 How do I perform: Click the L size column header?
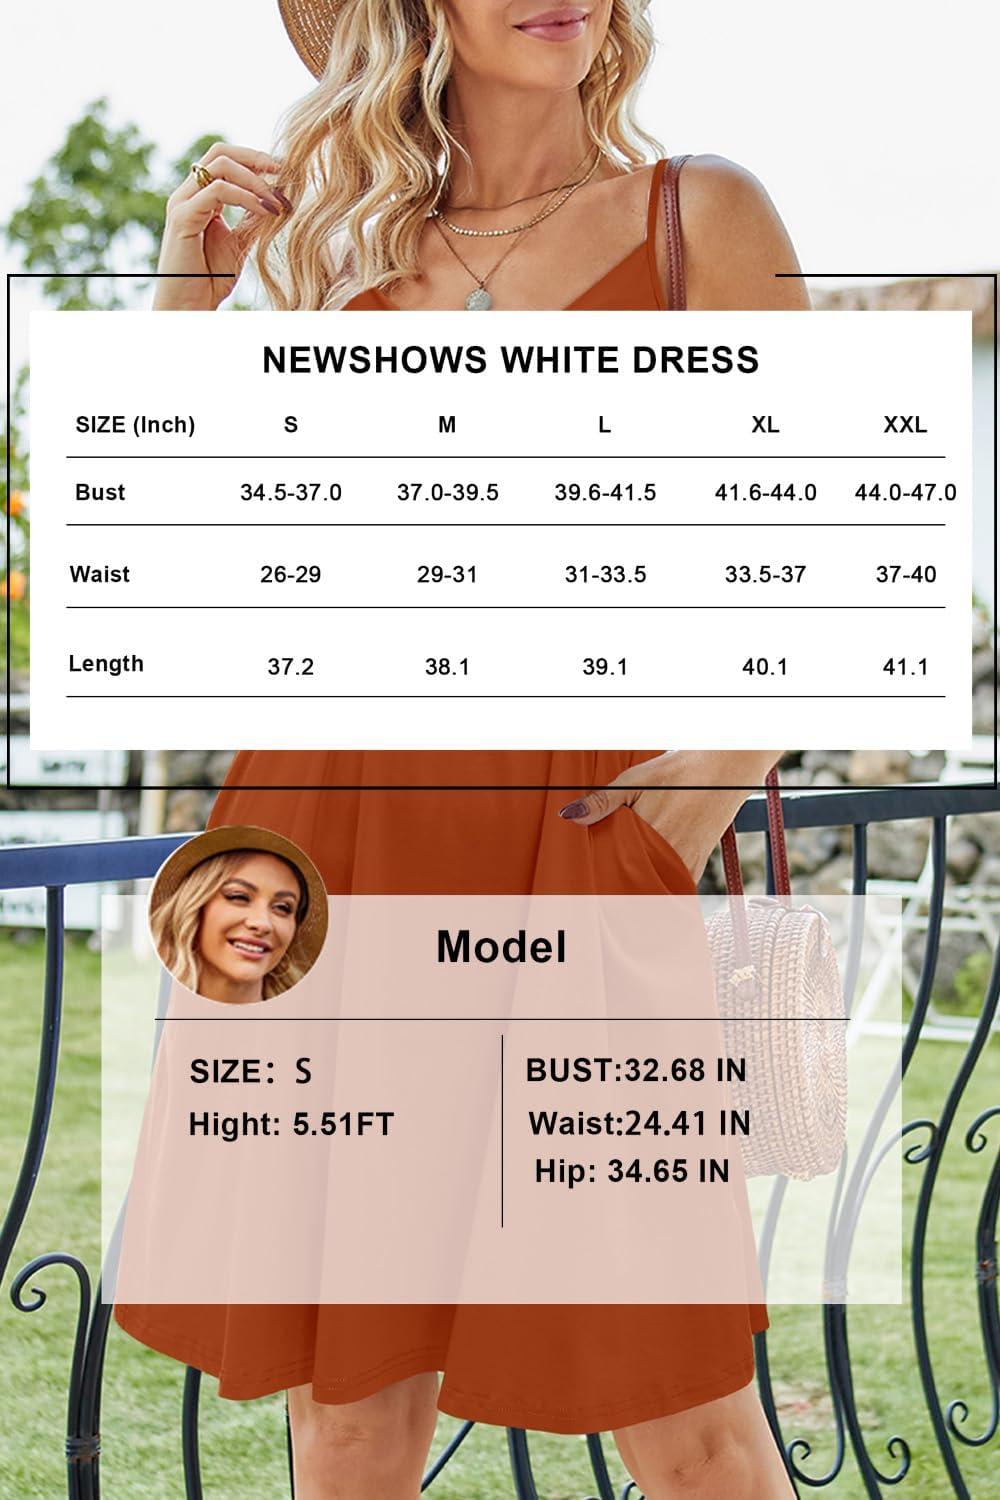point(604,425)
